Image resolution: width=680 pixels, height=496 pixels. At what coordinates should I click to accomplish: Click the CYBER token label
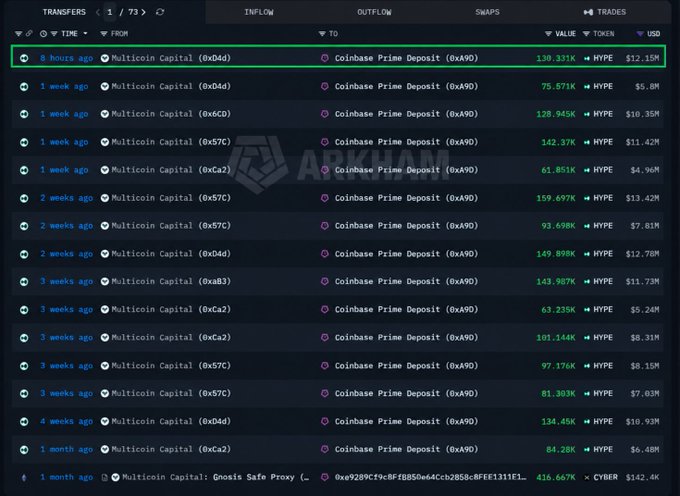coord(605,477)
